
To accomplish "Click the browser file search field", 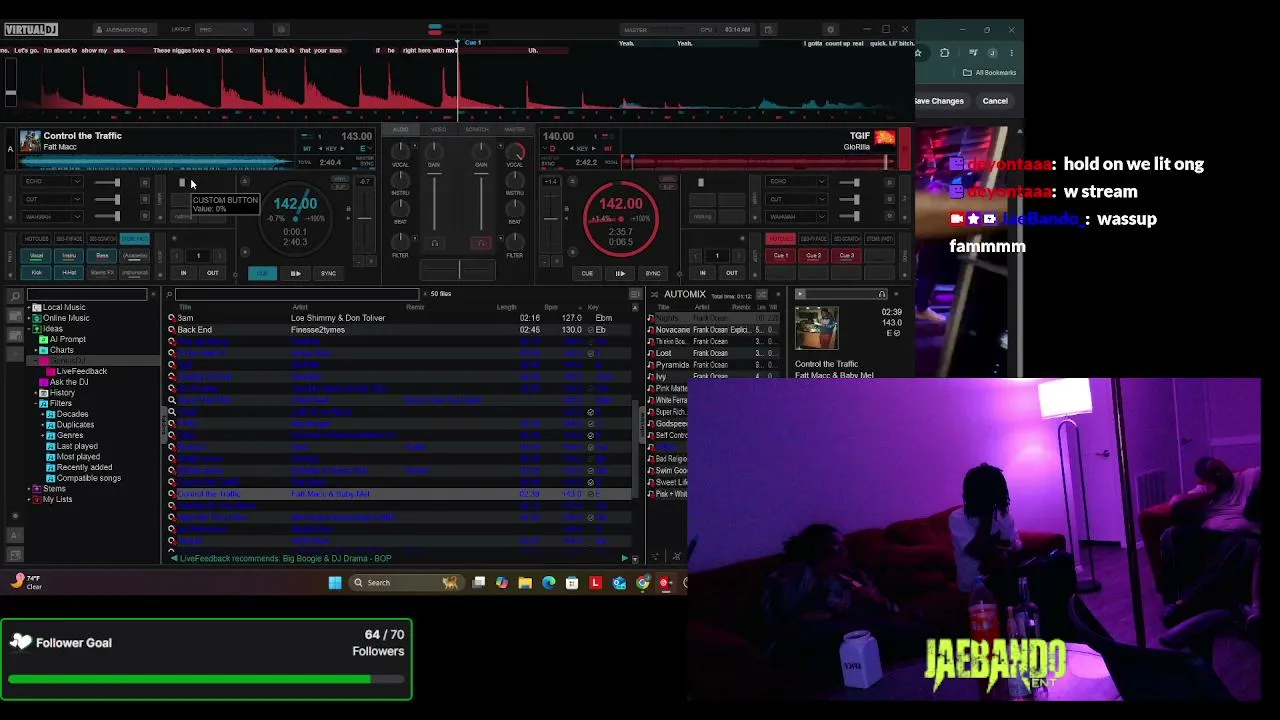I will [297, 294].
